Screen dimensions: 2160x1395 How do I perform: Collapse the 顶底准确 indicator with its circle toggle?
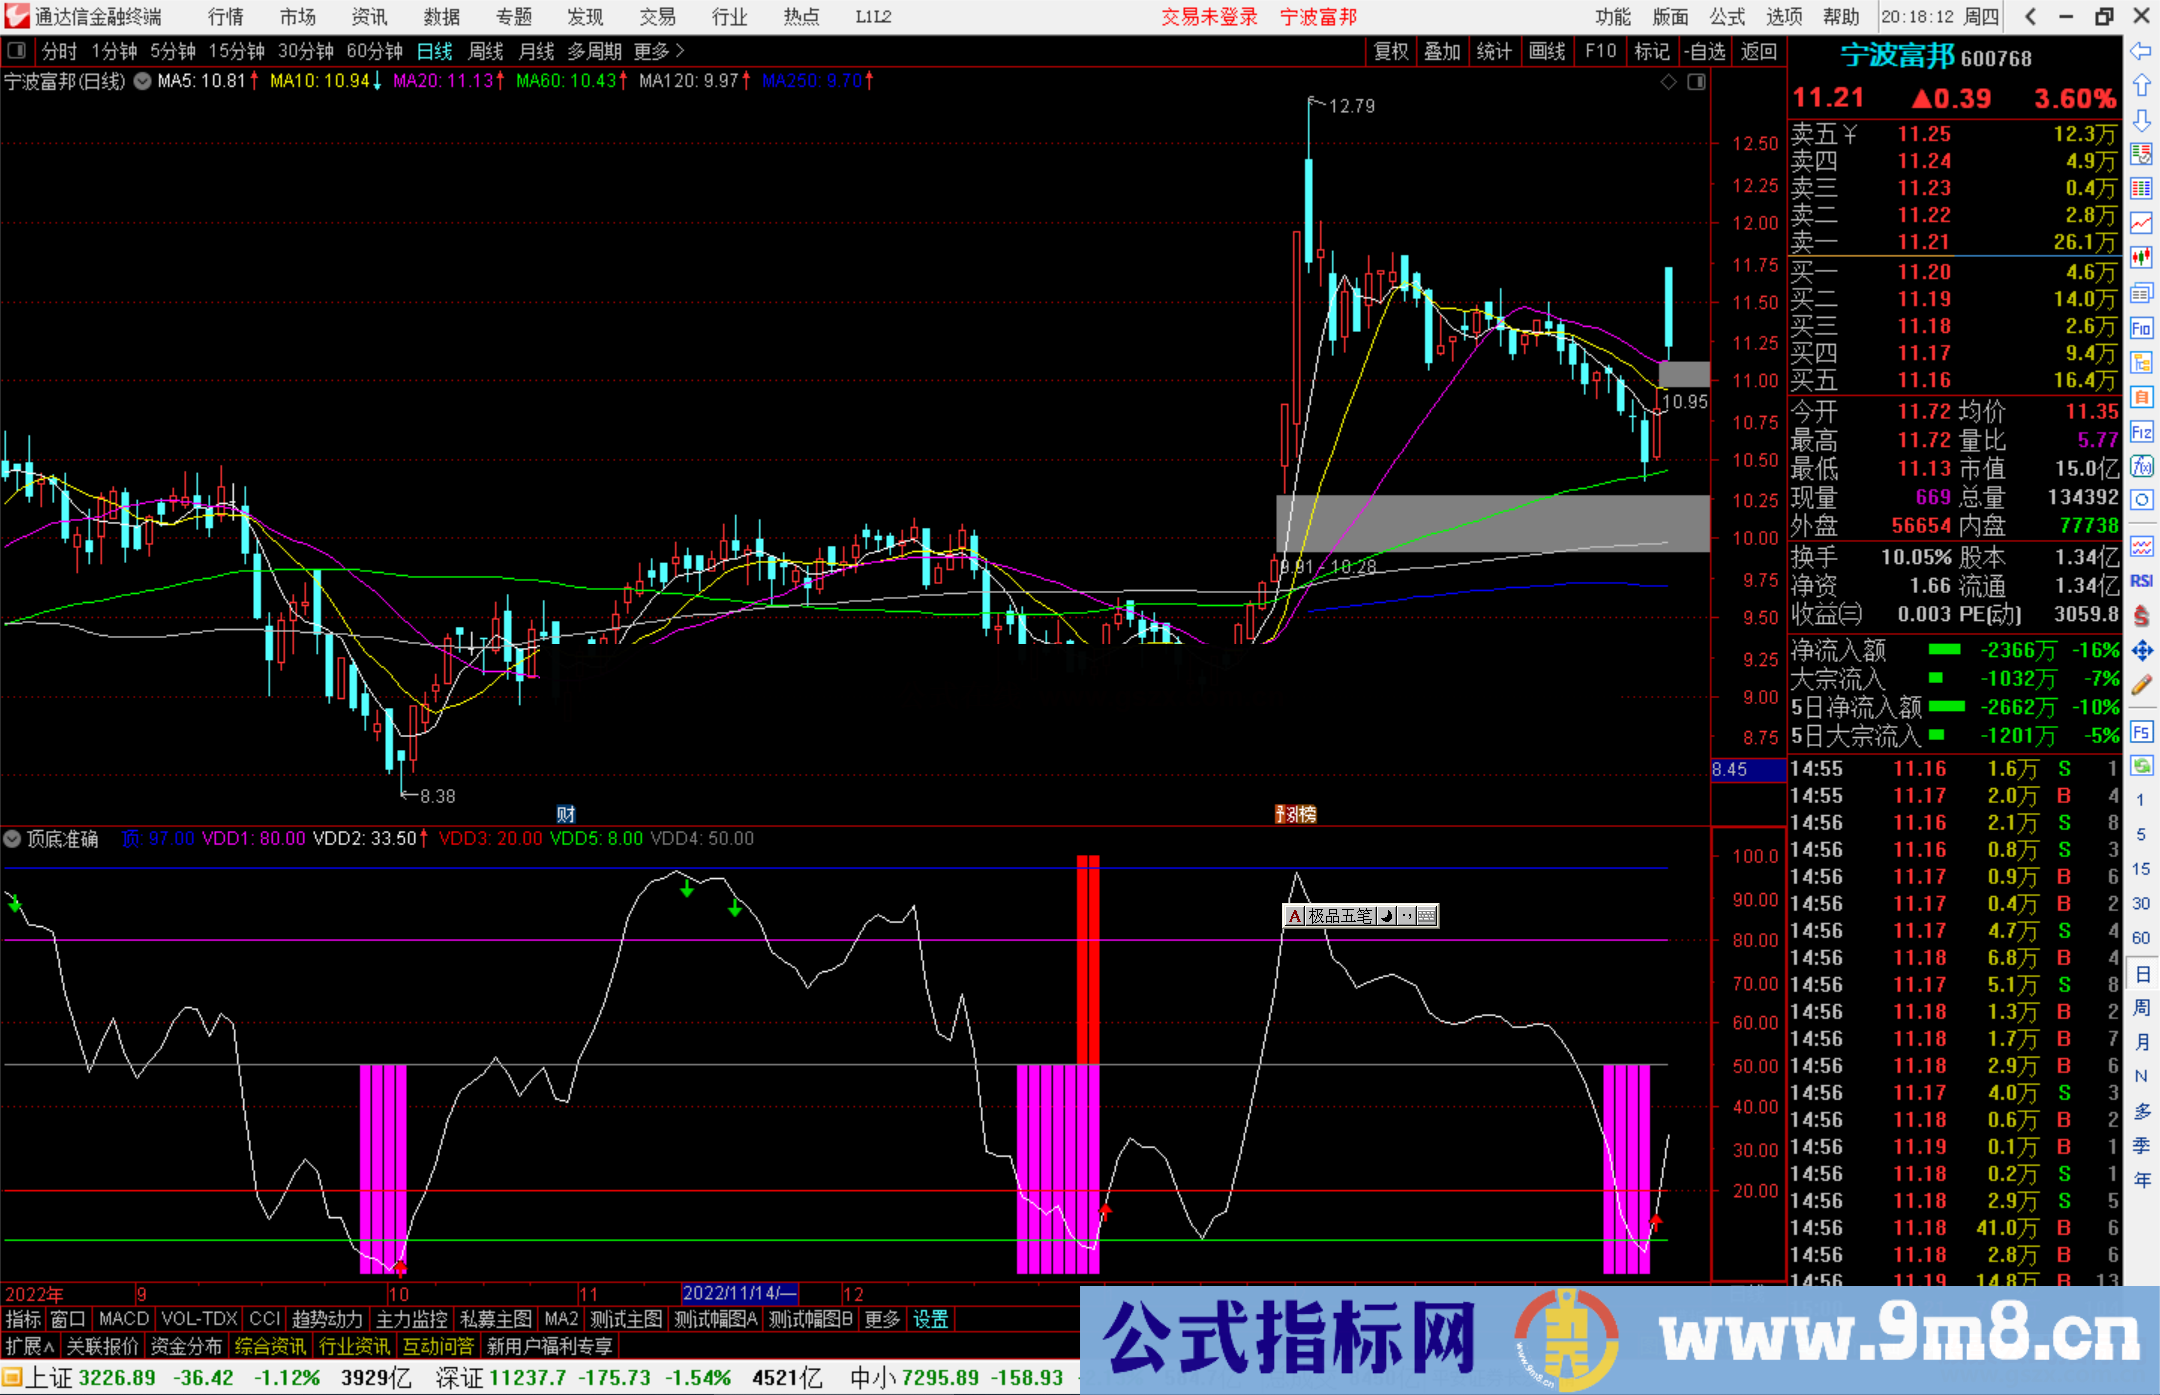click(12, 839)
